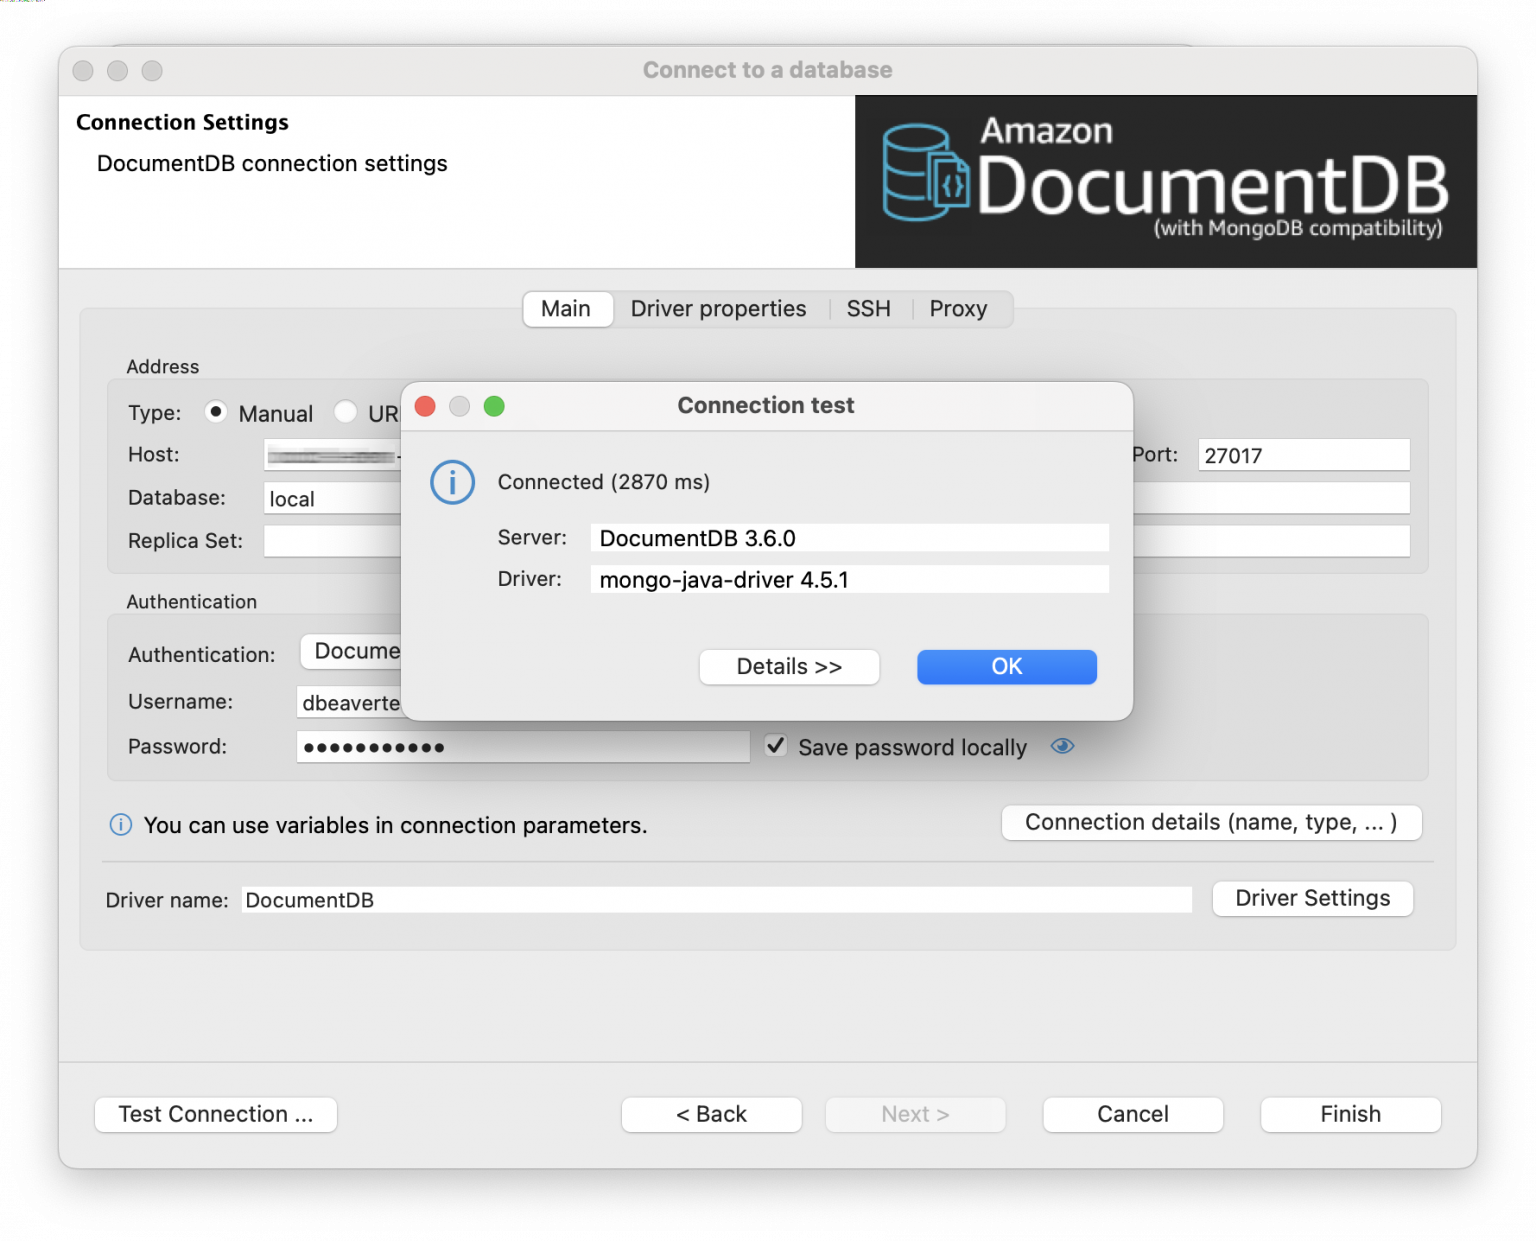Open the SSH tab
The height and width of the screenshot is (1241, 1536).
(x=868, y=308)
